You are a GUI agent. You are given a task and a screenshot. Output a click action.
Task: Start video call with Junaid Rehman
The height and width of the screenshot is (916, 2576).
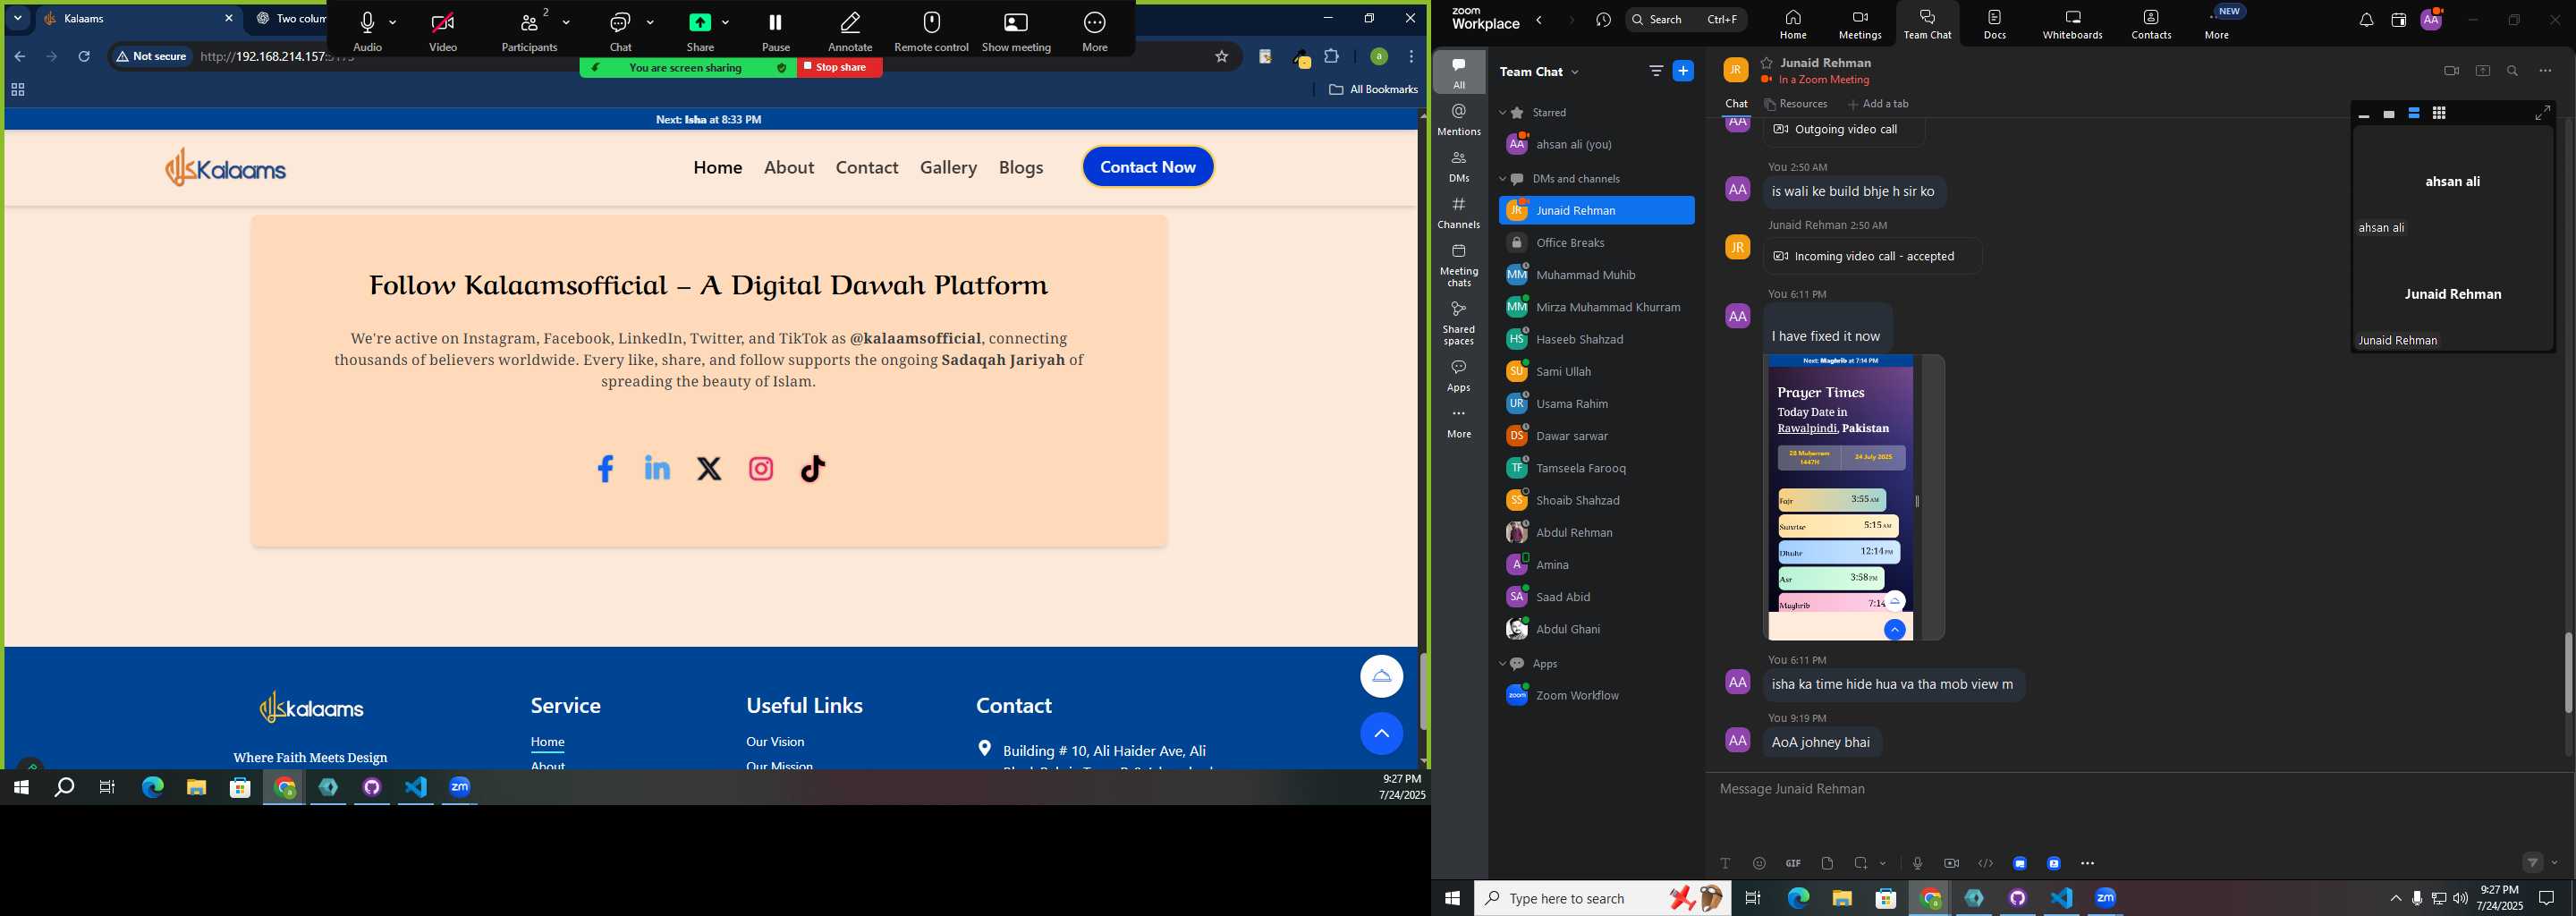pyautogui.click(x=2451, y=71)
